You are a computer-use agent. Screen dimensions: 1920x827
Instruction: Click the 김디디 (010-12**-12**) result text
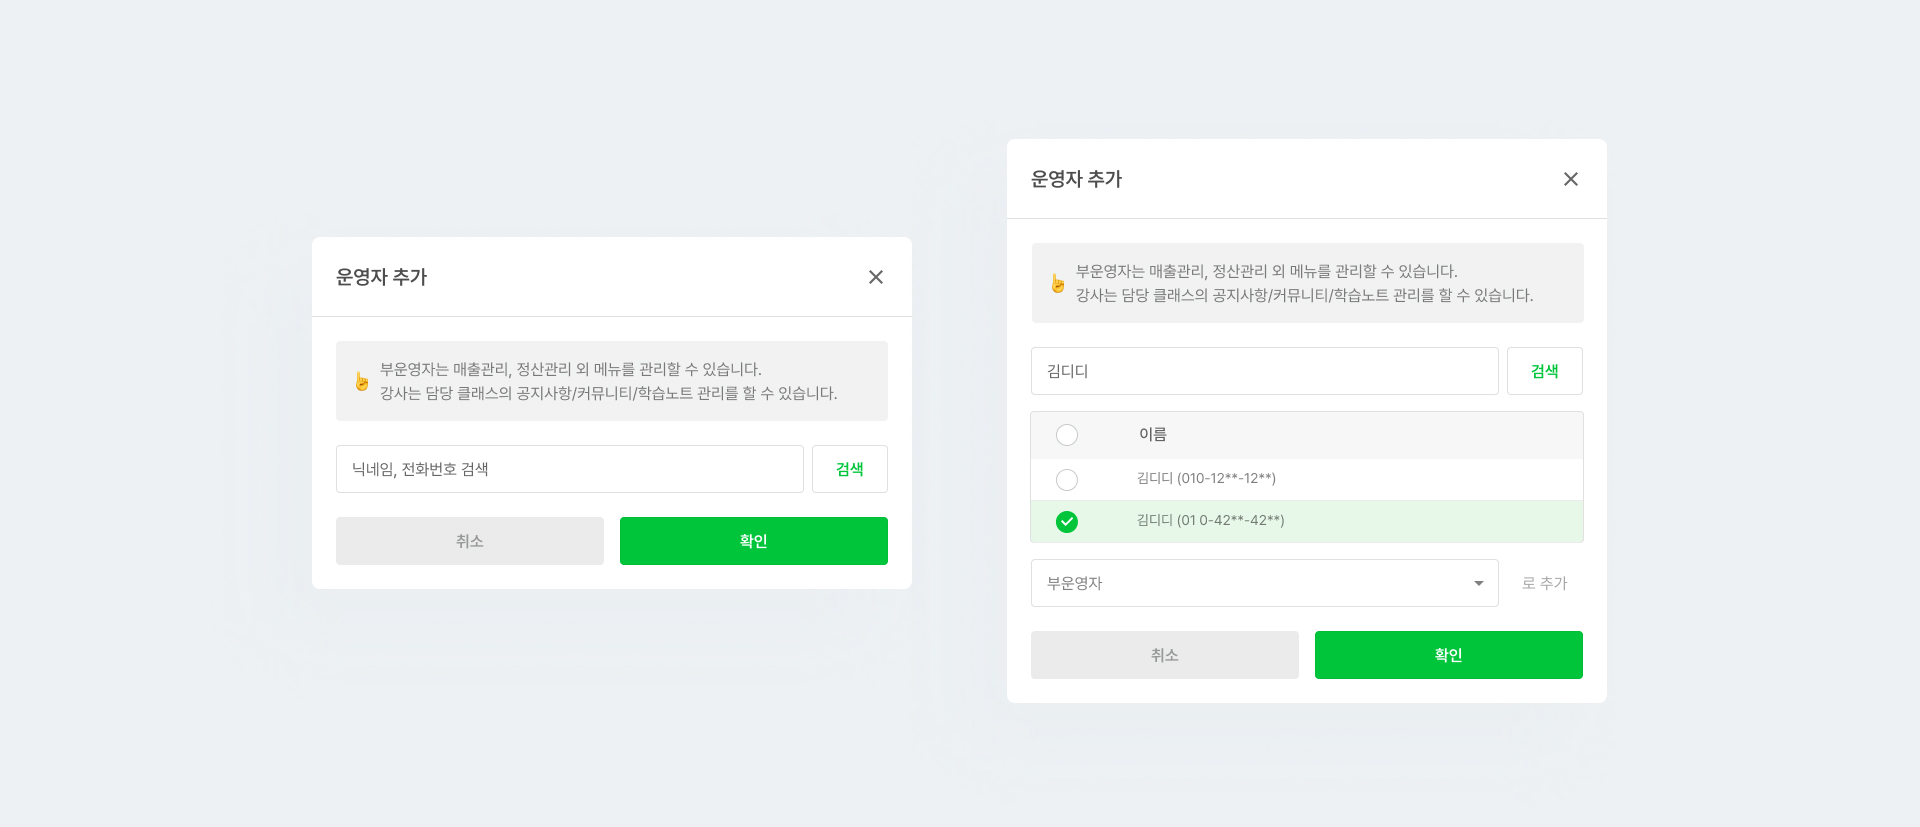[1206, 479]
